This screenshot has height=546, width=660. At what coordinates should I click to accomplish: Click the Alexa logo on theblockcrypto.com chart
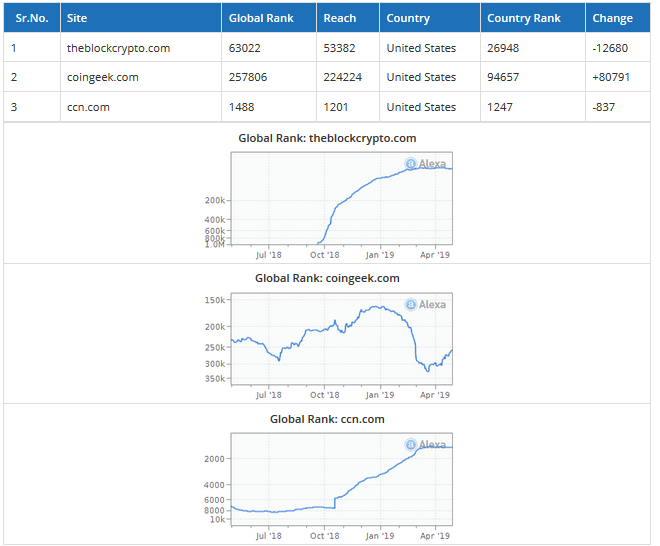coord(426,163)
